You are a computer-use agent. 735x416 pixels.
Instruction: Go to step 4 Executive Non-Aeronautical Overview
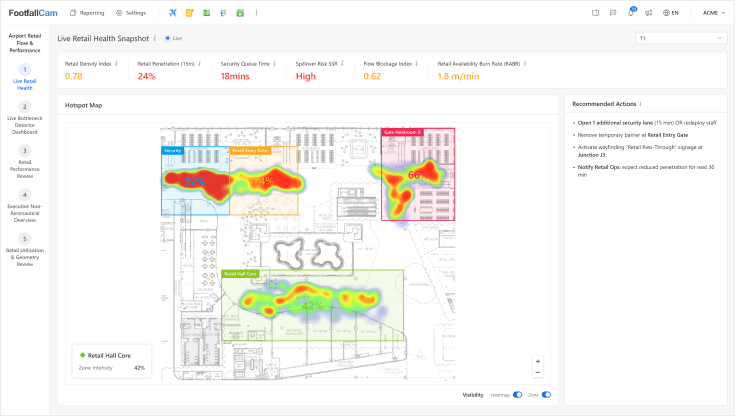coord(25,206)
